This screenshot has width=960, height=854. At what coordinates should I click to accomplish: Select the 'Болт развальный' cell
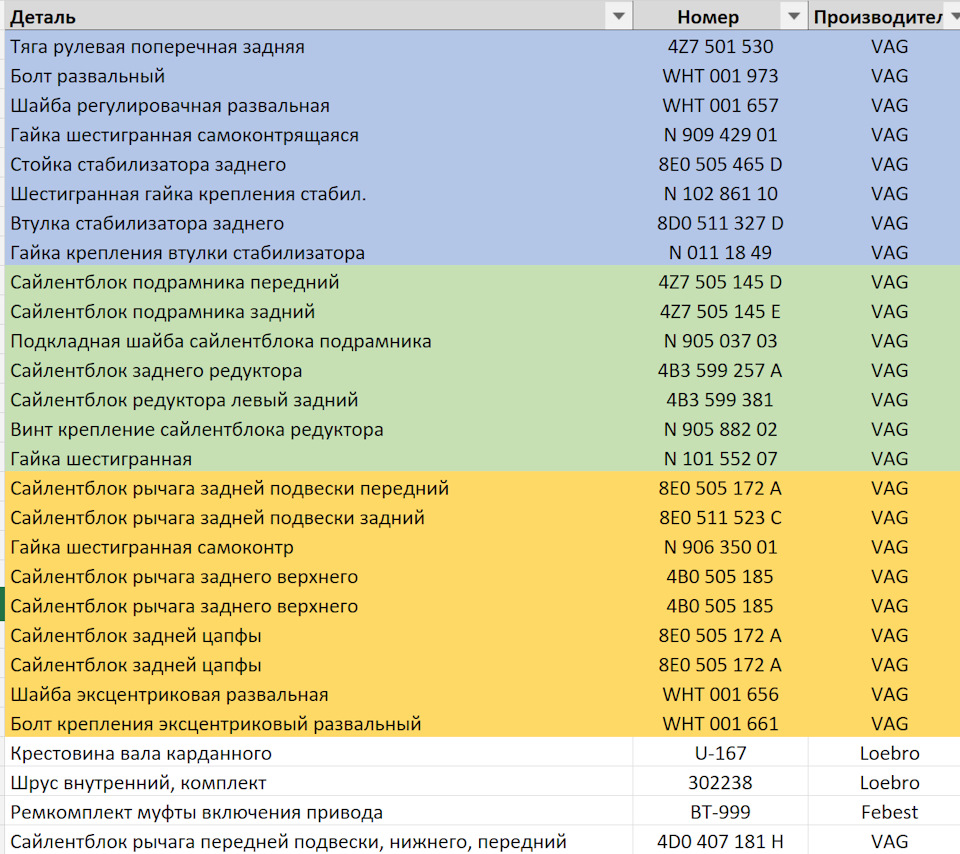pyautogui.click(x=88, y=76)
